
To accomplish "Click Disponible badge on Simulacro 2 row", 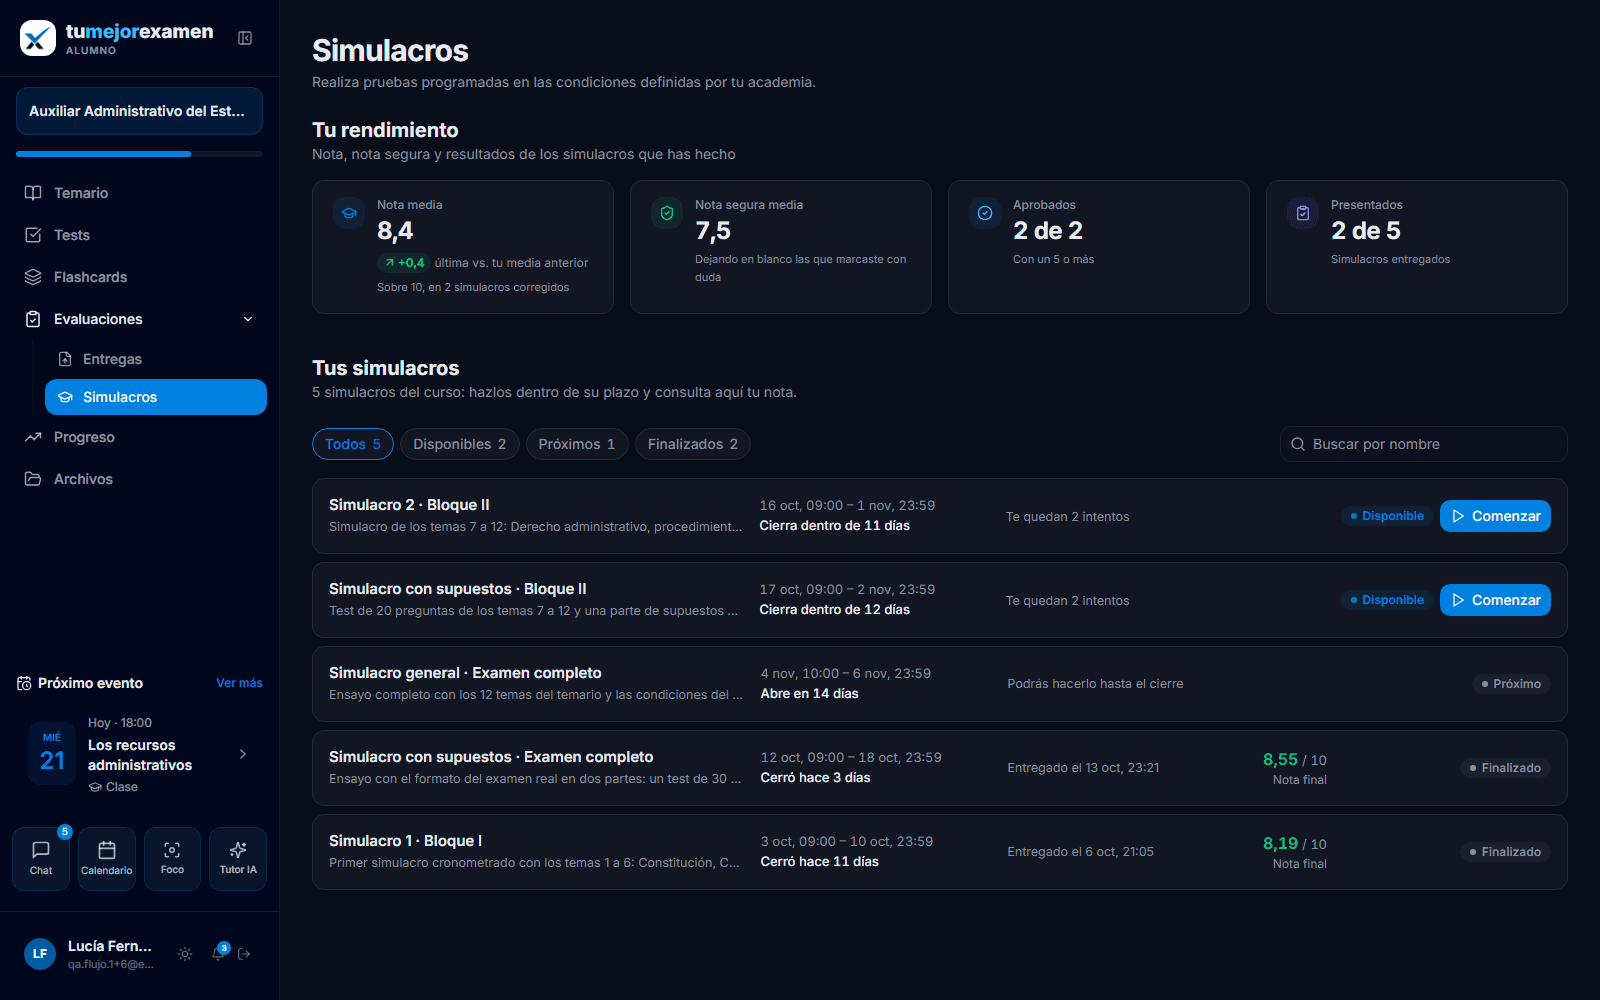I will tap(1387, 516).
